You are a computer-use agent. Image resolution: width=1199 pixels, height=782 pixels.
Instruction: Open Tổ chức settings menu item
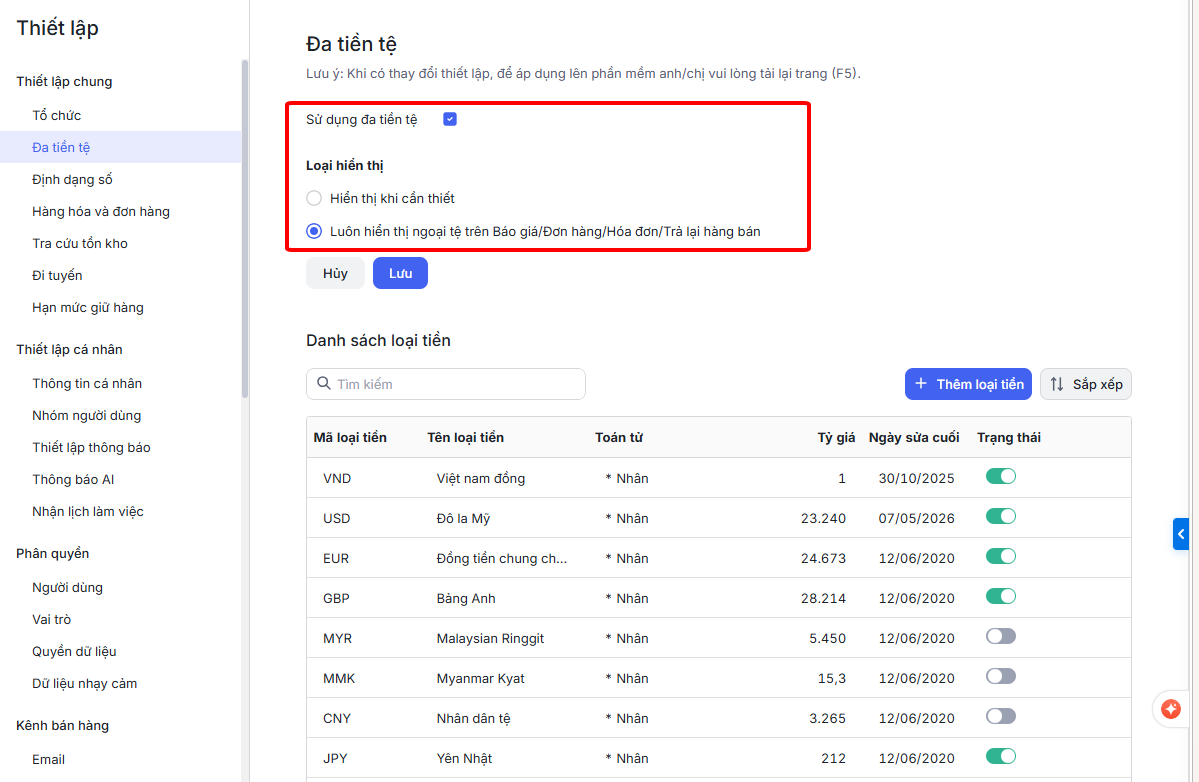[x=57, y=115]
